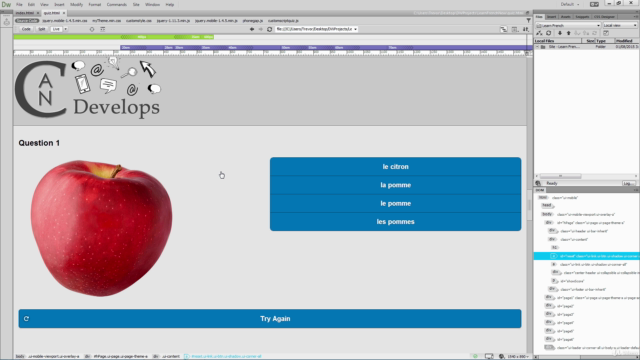Open the Insert menu

[59, 4]
